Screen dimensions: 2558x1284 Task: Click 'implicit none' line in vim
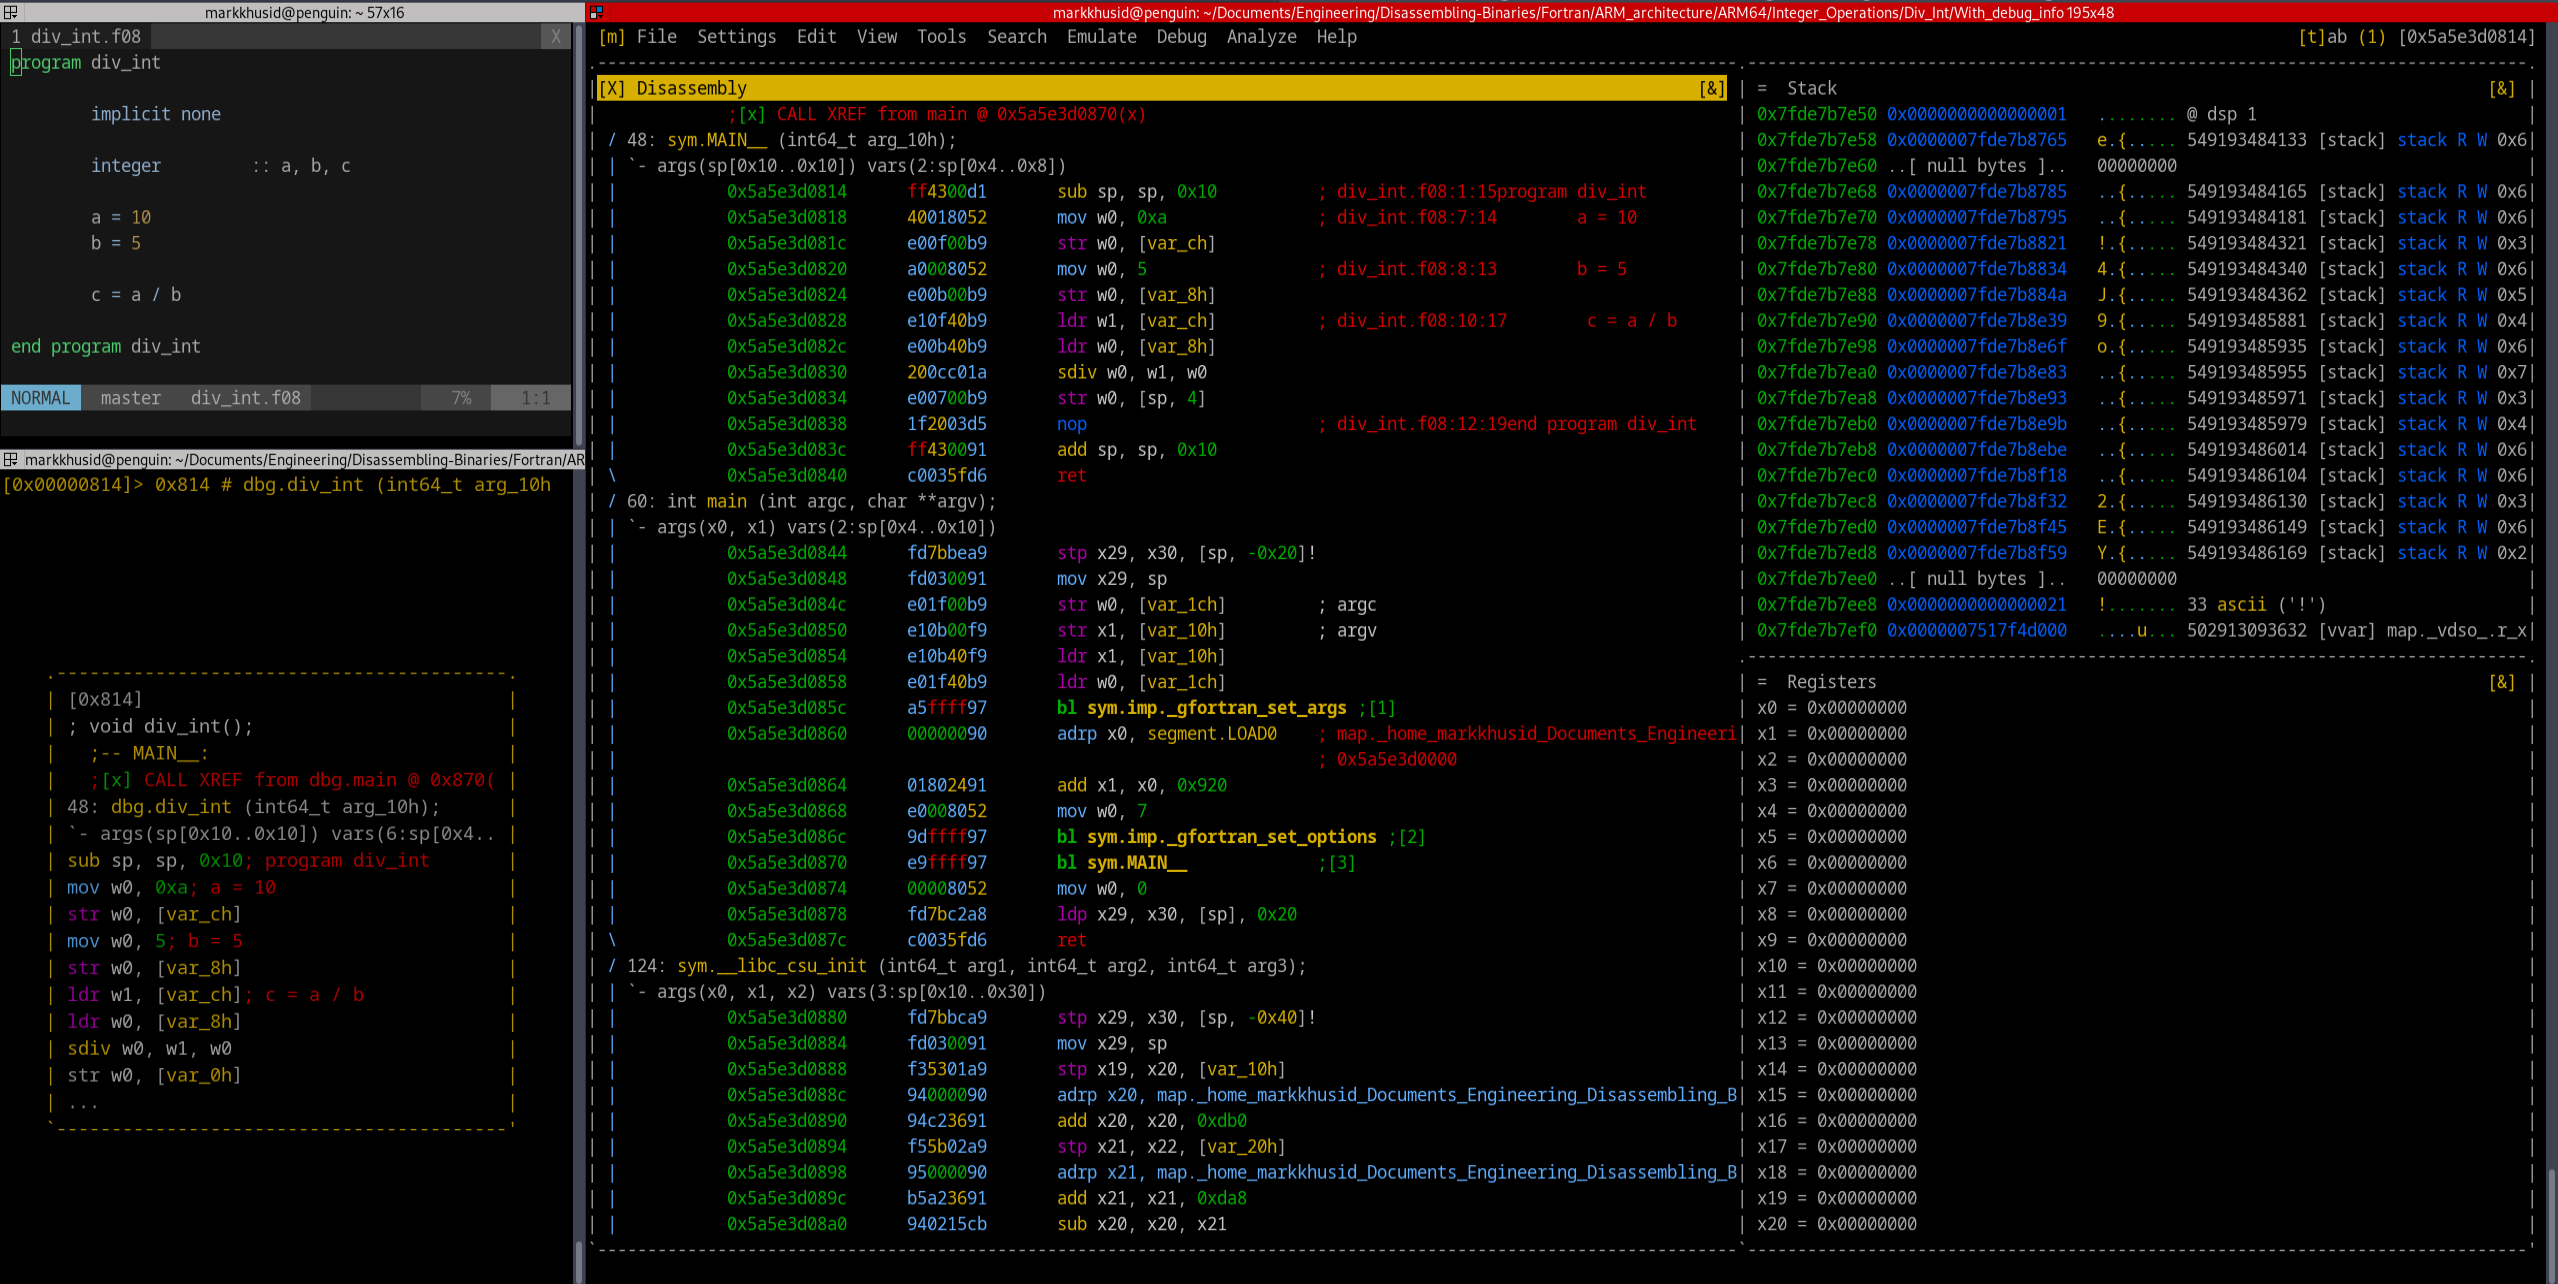[156, 114]
